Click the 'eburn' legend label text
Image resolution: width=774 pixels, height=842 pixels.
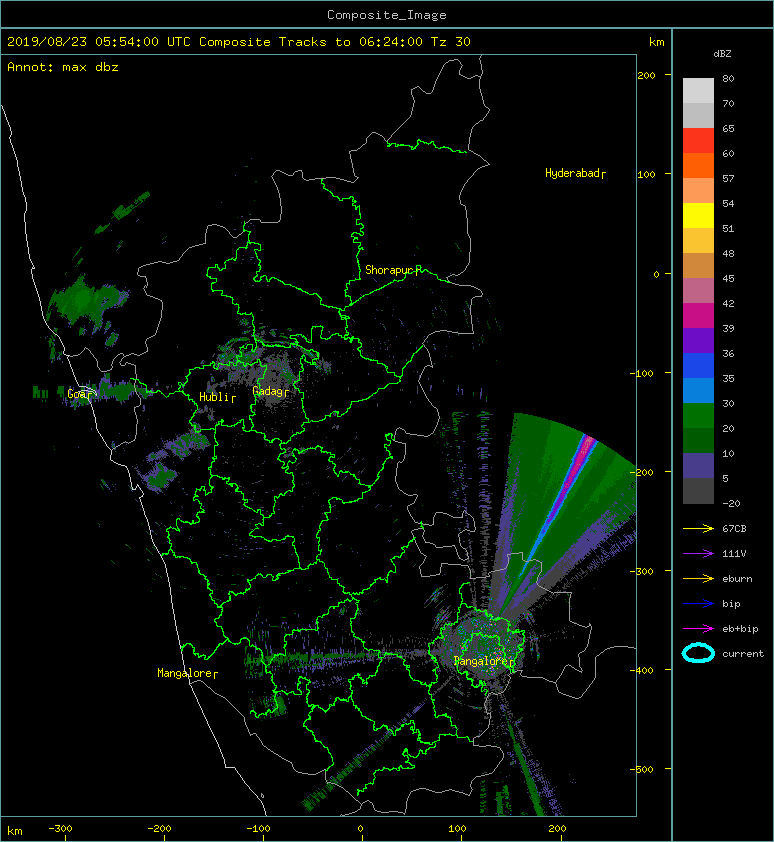pos(737,579)
